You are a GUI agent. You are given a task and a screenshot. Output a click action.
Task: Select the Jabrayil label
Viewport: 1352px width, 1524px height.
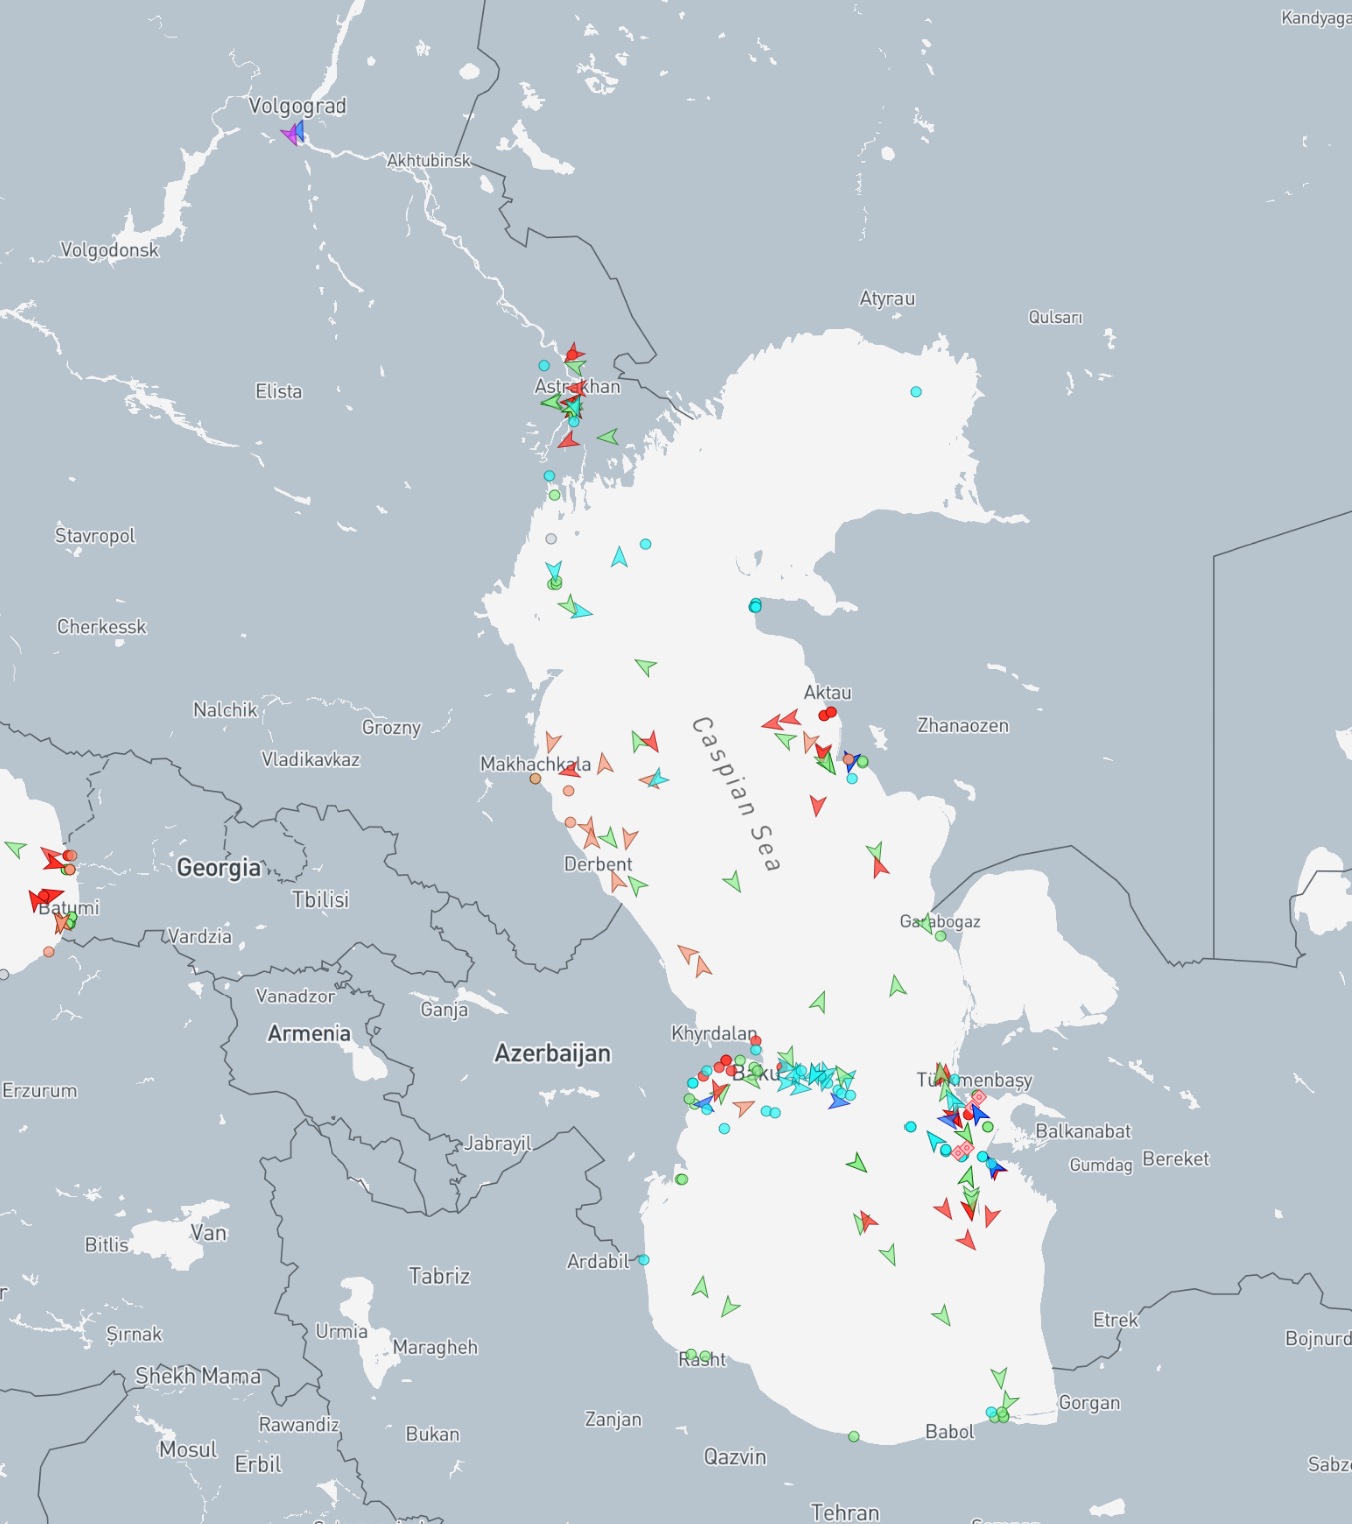coord(498,1143)
